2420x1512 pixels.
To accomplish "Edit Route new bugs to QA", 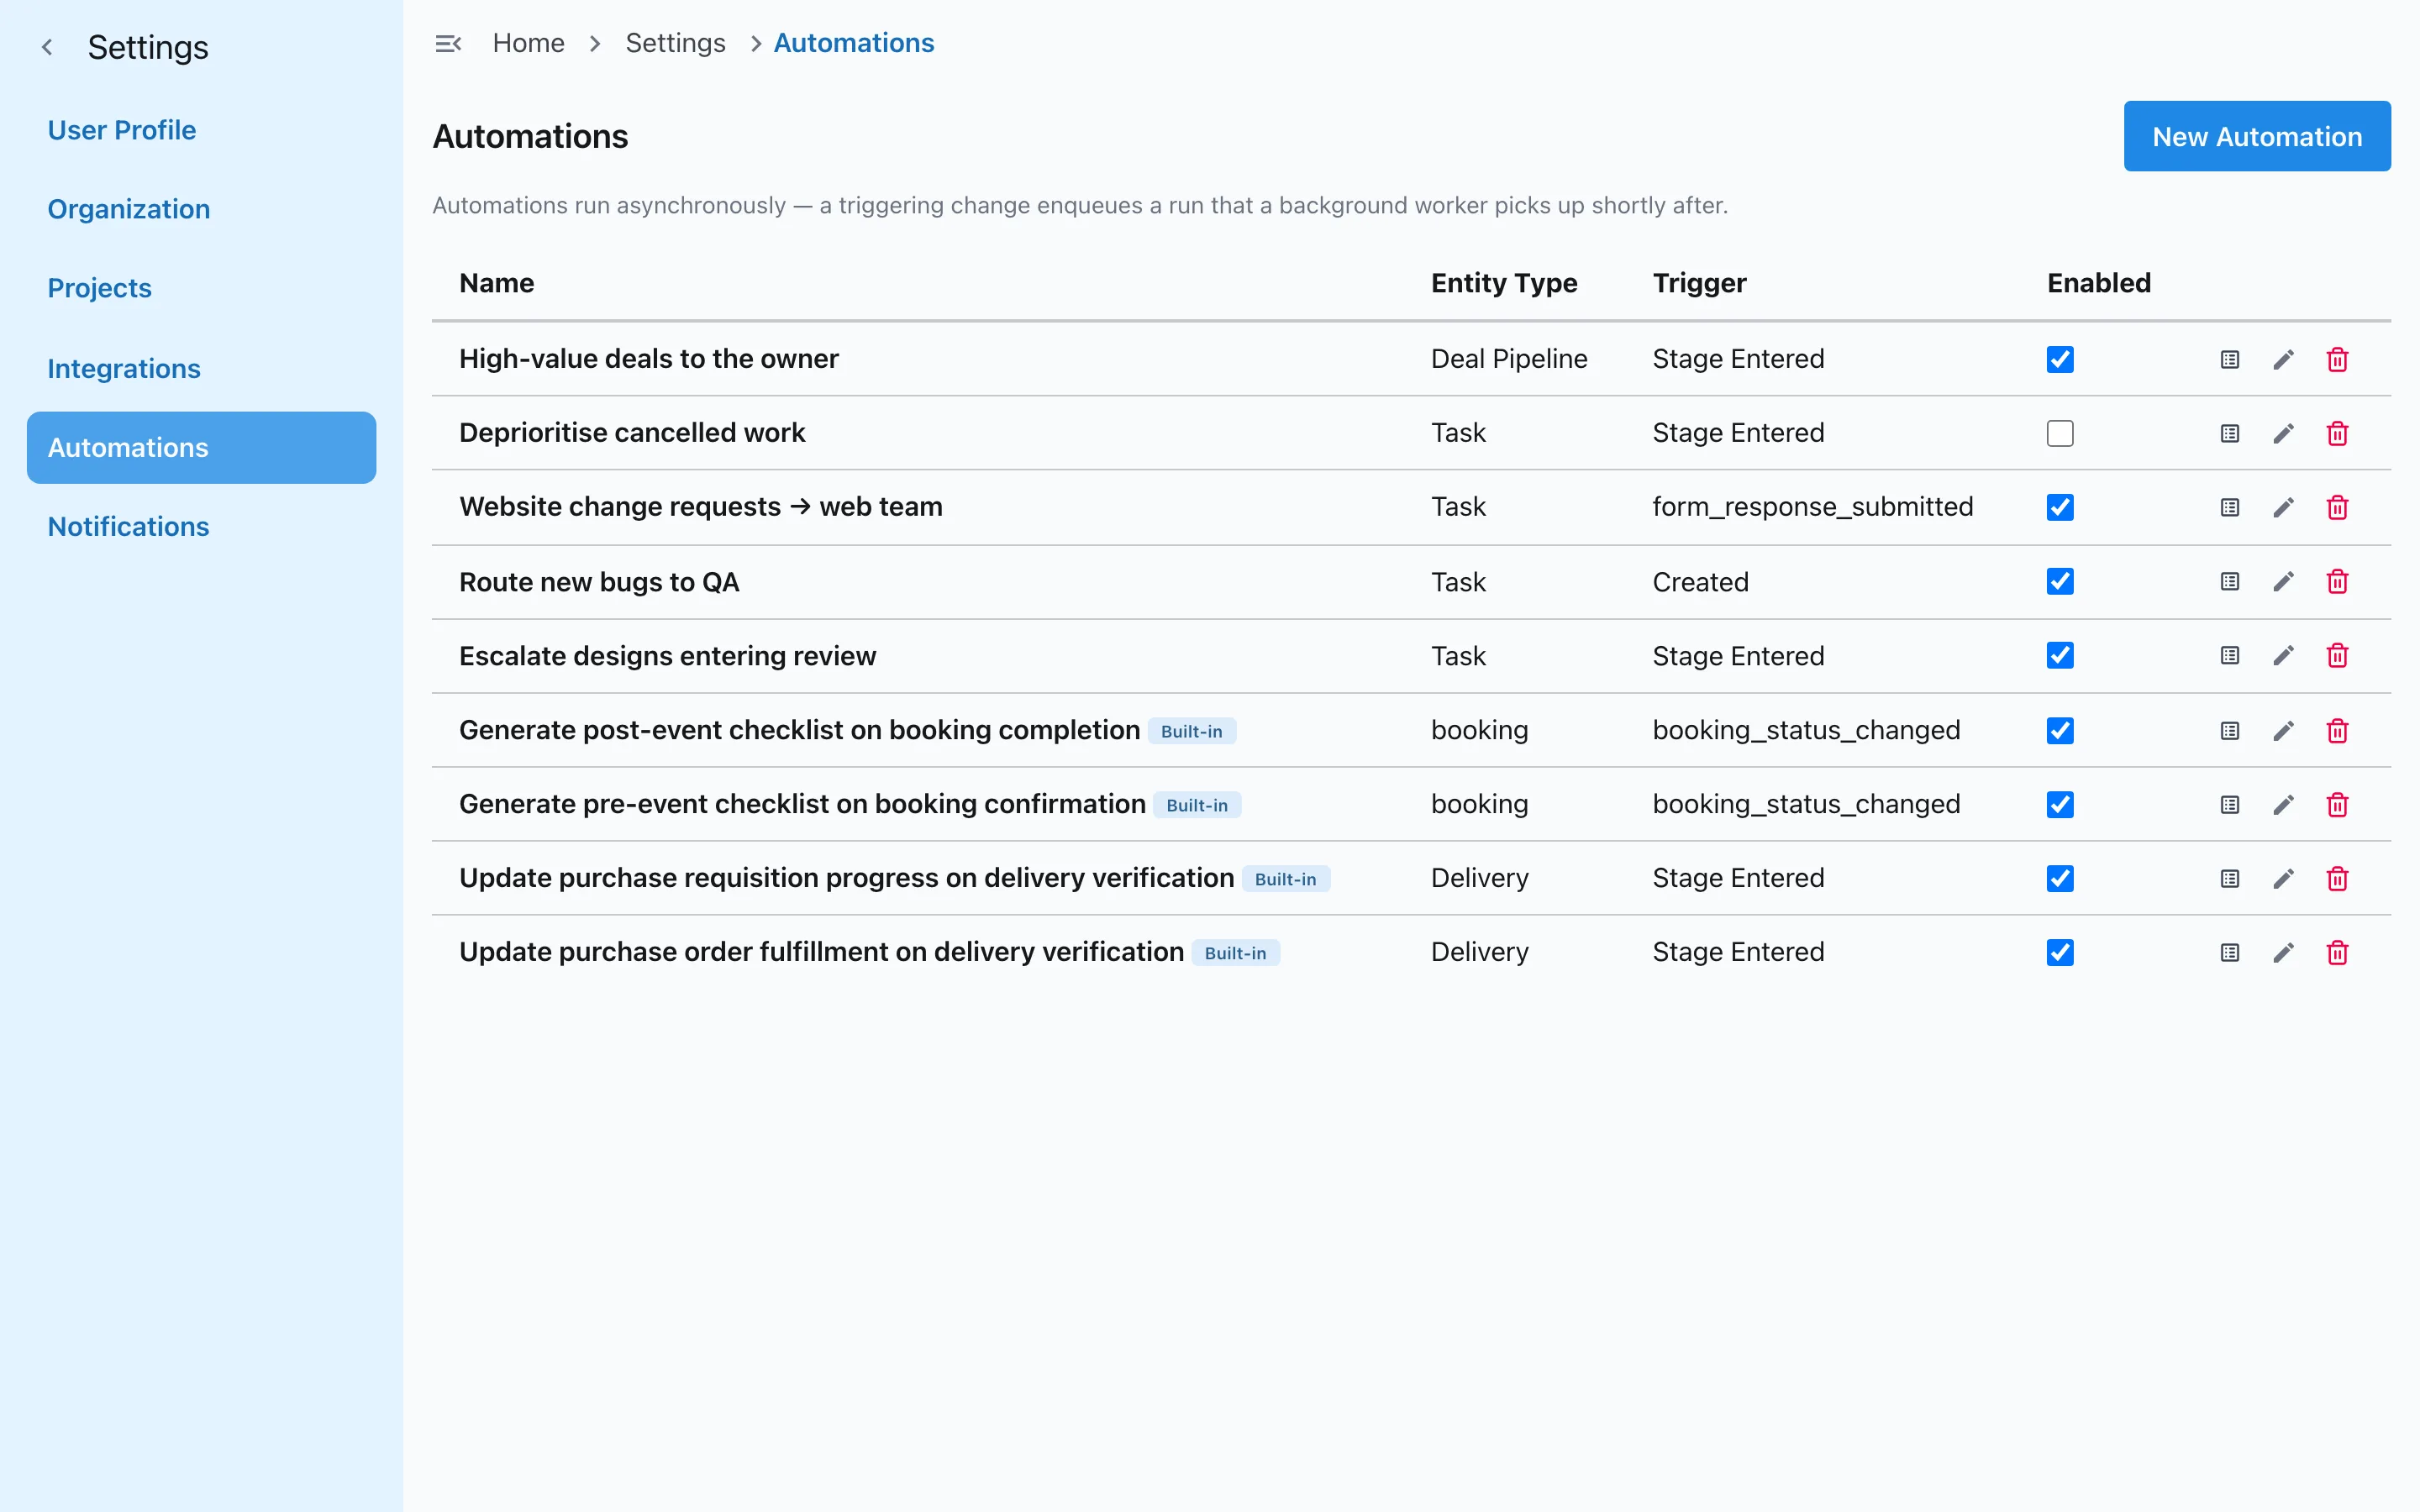I will 2283,581.
